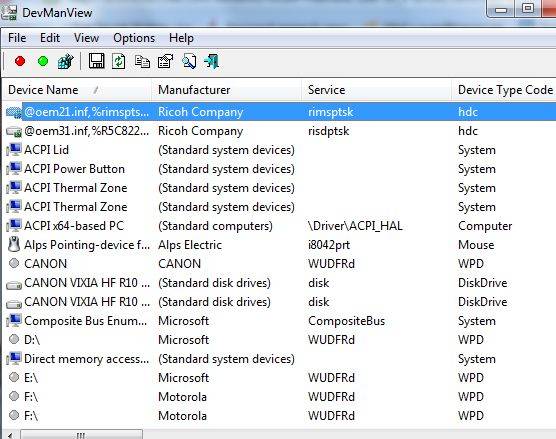Click the device icon of the @oem21.inf row
Screen dimensions: 556x439
click(x=14, y=112)
